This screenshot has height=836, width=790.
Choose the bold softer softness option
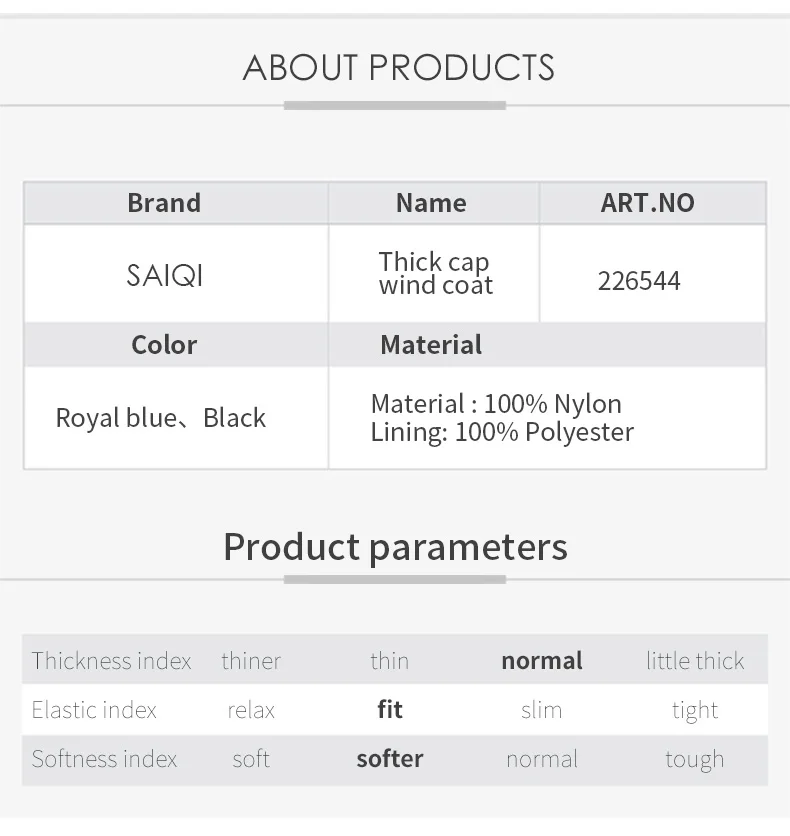pyautogui.click(x=390, y=759)
